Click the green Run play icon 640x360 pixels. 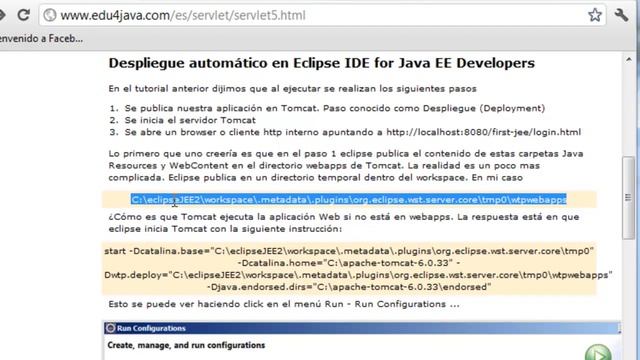point(598,353)
